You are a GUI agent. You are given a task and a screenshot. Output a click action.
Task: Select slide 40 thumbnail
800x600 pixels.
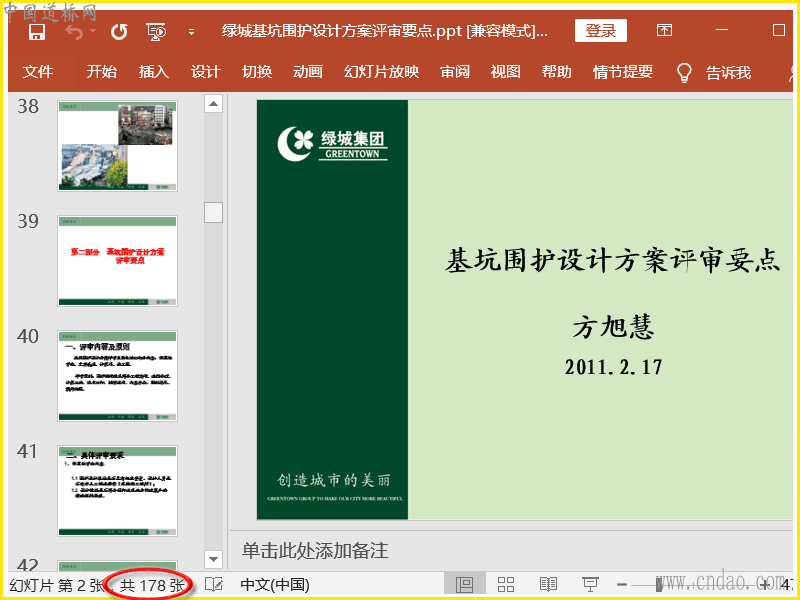click(x=117, y=376)
